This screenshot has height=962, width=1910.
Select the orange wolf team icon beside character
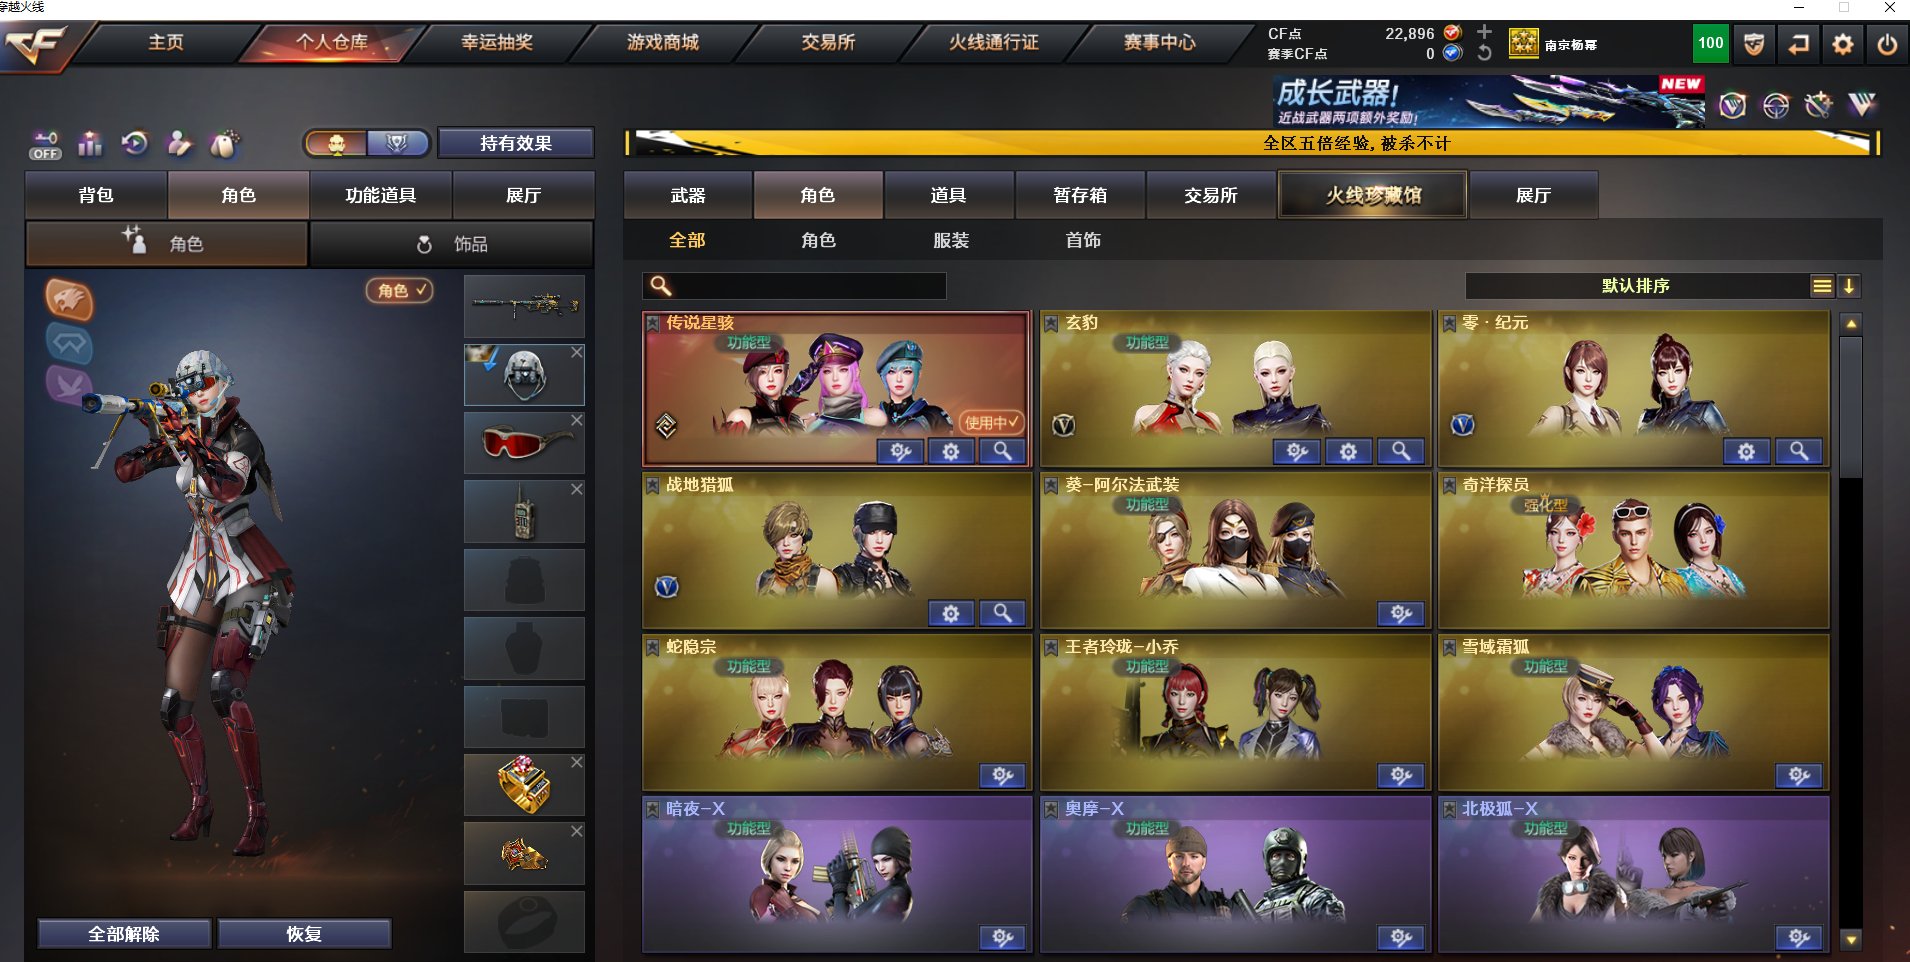pyautogui.click(x=69, y=299)
